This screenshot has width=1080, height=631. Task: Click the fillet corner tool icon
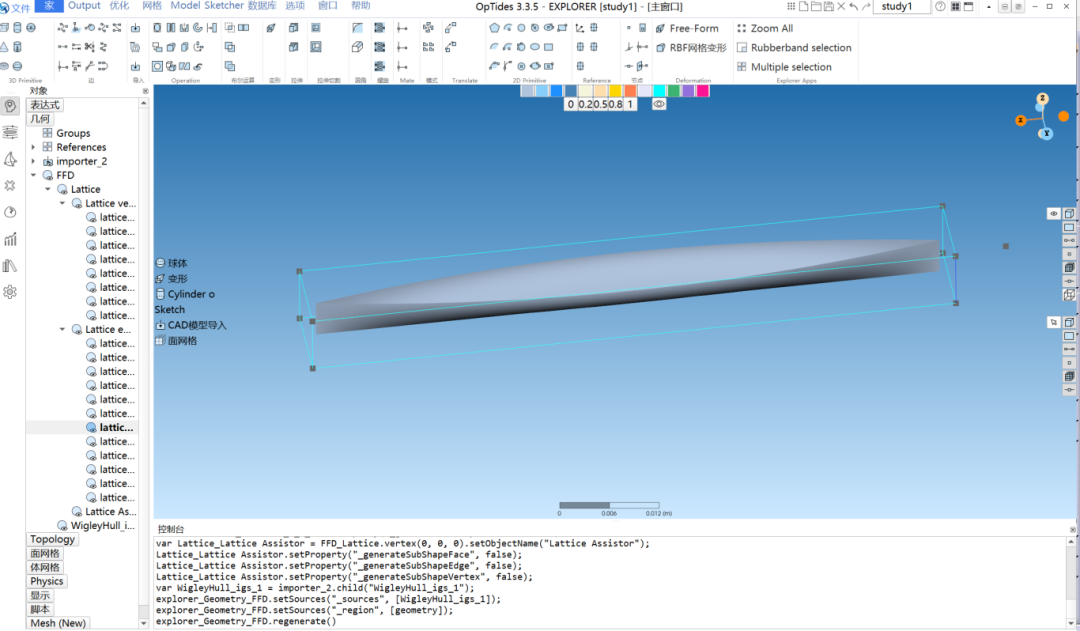(357, 28)
